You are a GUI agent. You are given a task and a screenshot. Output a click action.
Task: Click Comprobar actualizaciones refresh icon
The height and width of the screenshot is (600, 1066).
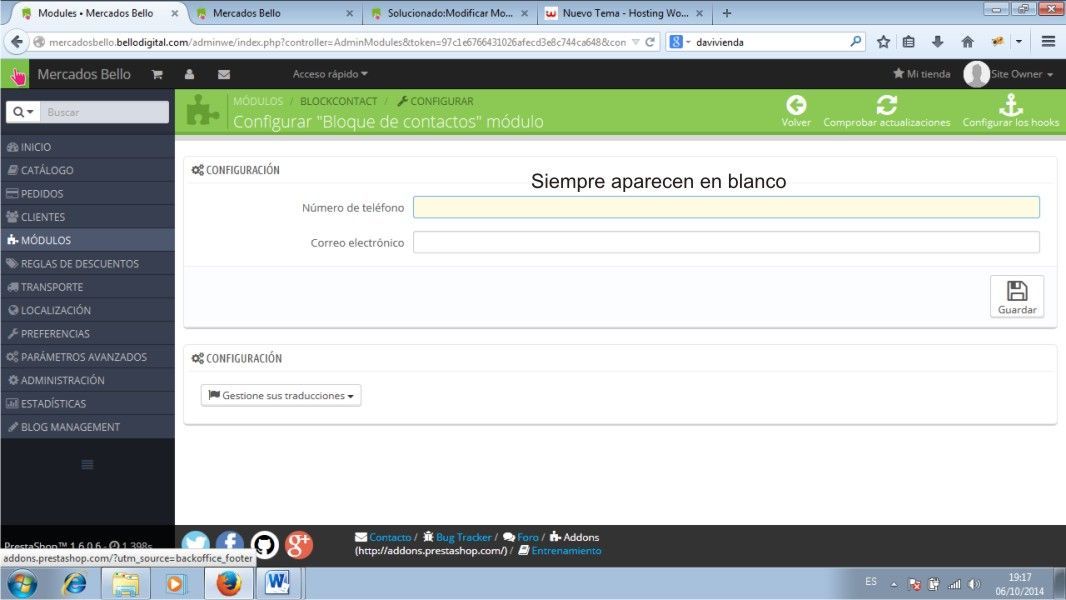(887, 105)
